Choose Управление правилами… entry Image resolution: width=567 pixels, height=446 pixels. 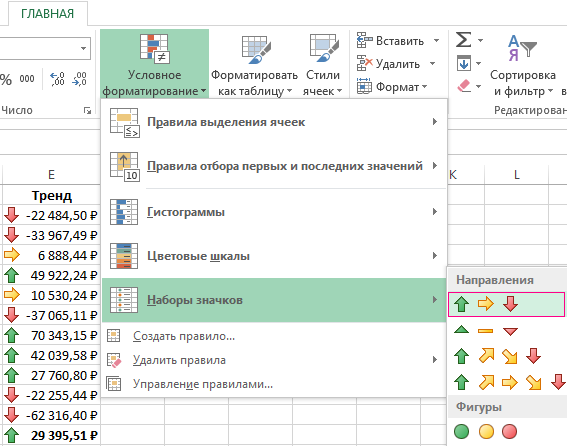[x=274, y=384]
